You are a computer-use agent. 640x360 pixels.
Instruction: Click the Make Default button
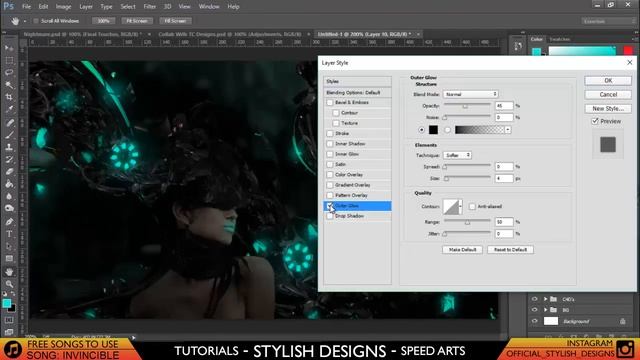[x=462, y=249]
